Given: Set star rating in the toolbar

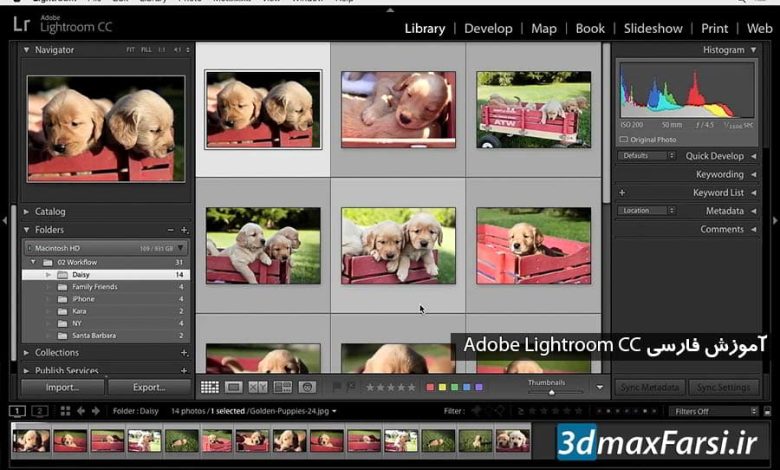Looking at the screenshot, I should coord(390,387).
